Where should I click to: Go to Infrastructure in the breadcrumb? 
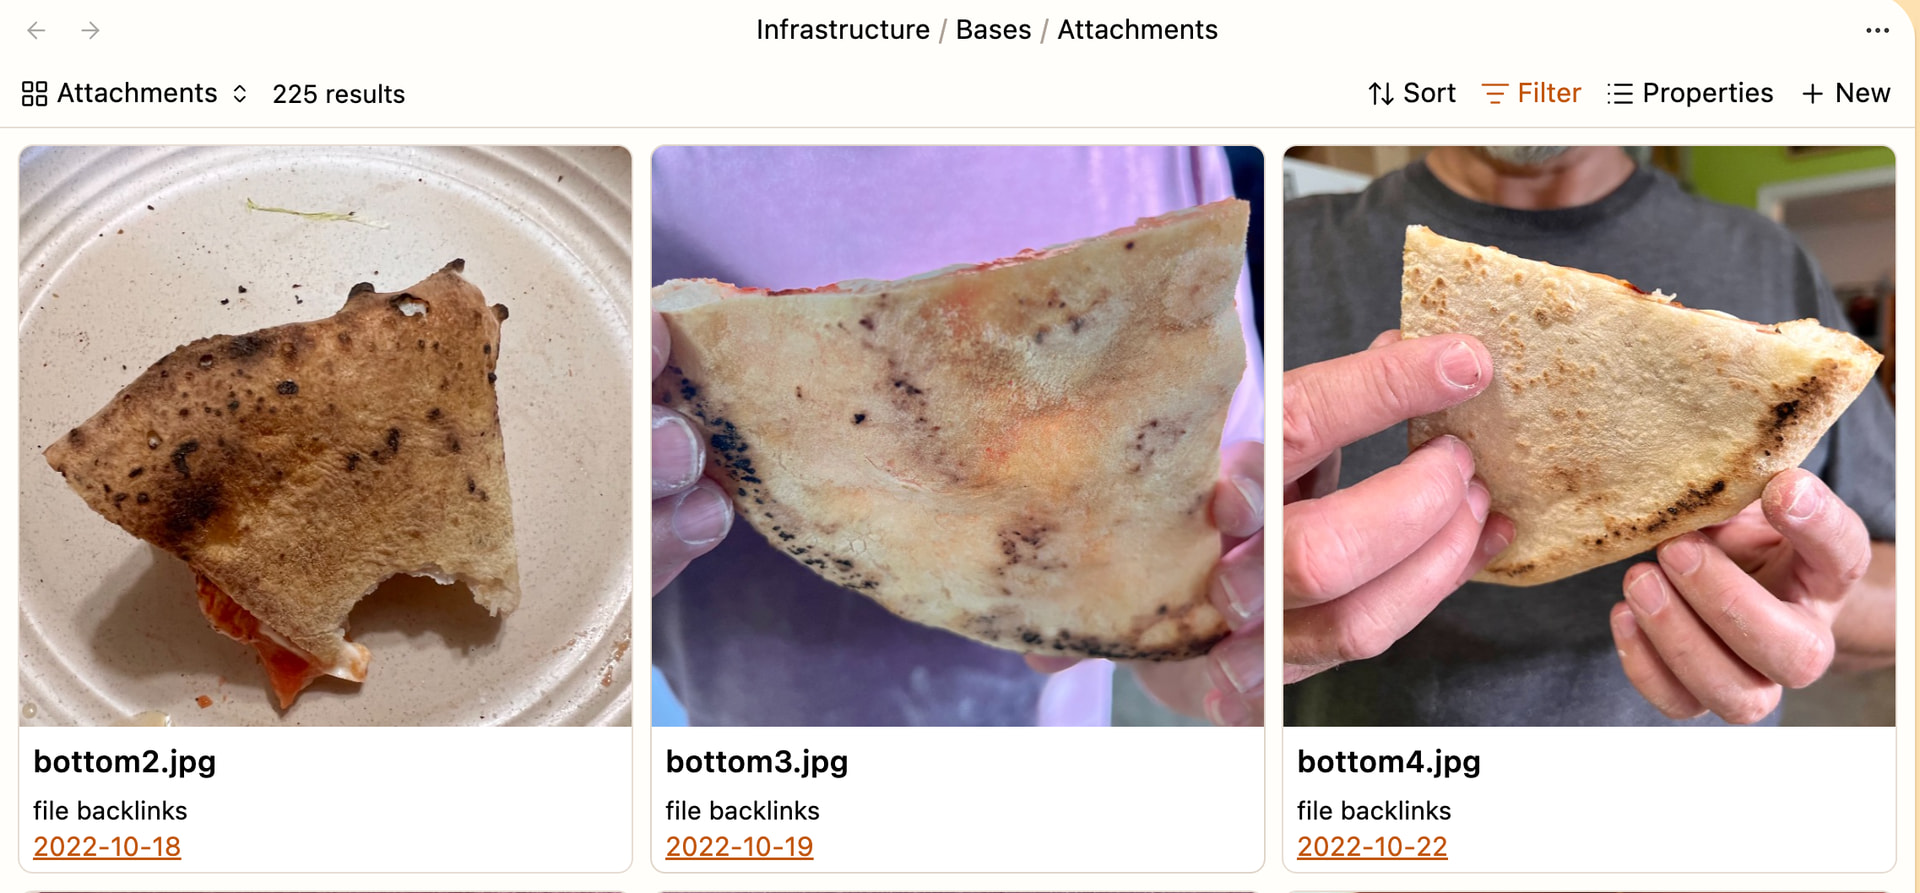843,30
